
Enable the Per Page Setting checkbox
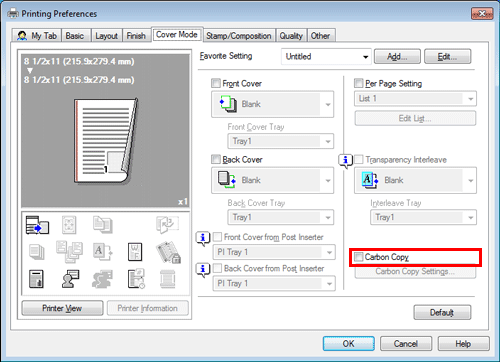pyautogui.click(x=358, y=83)
